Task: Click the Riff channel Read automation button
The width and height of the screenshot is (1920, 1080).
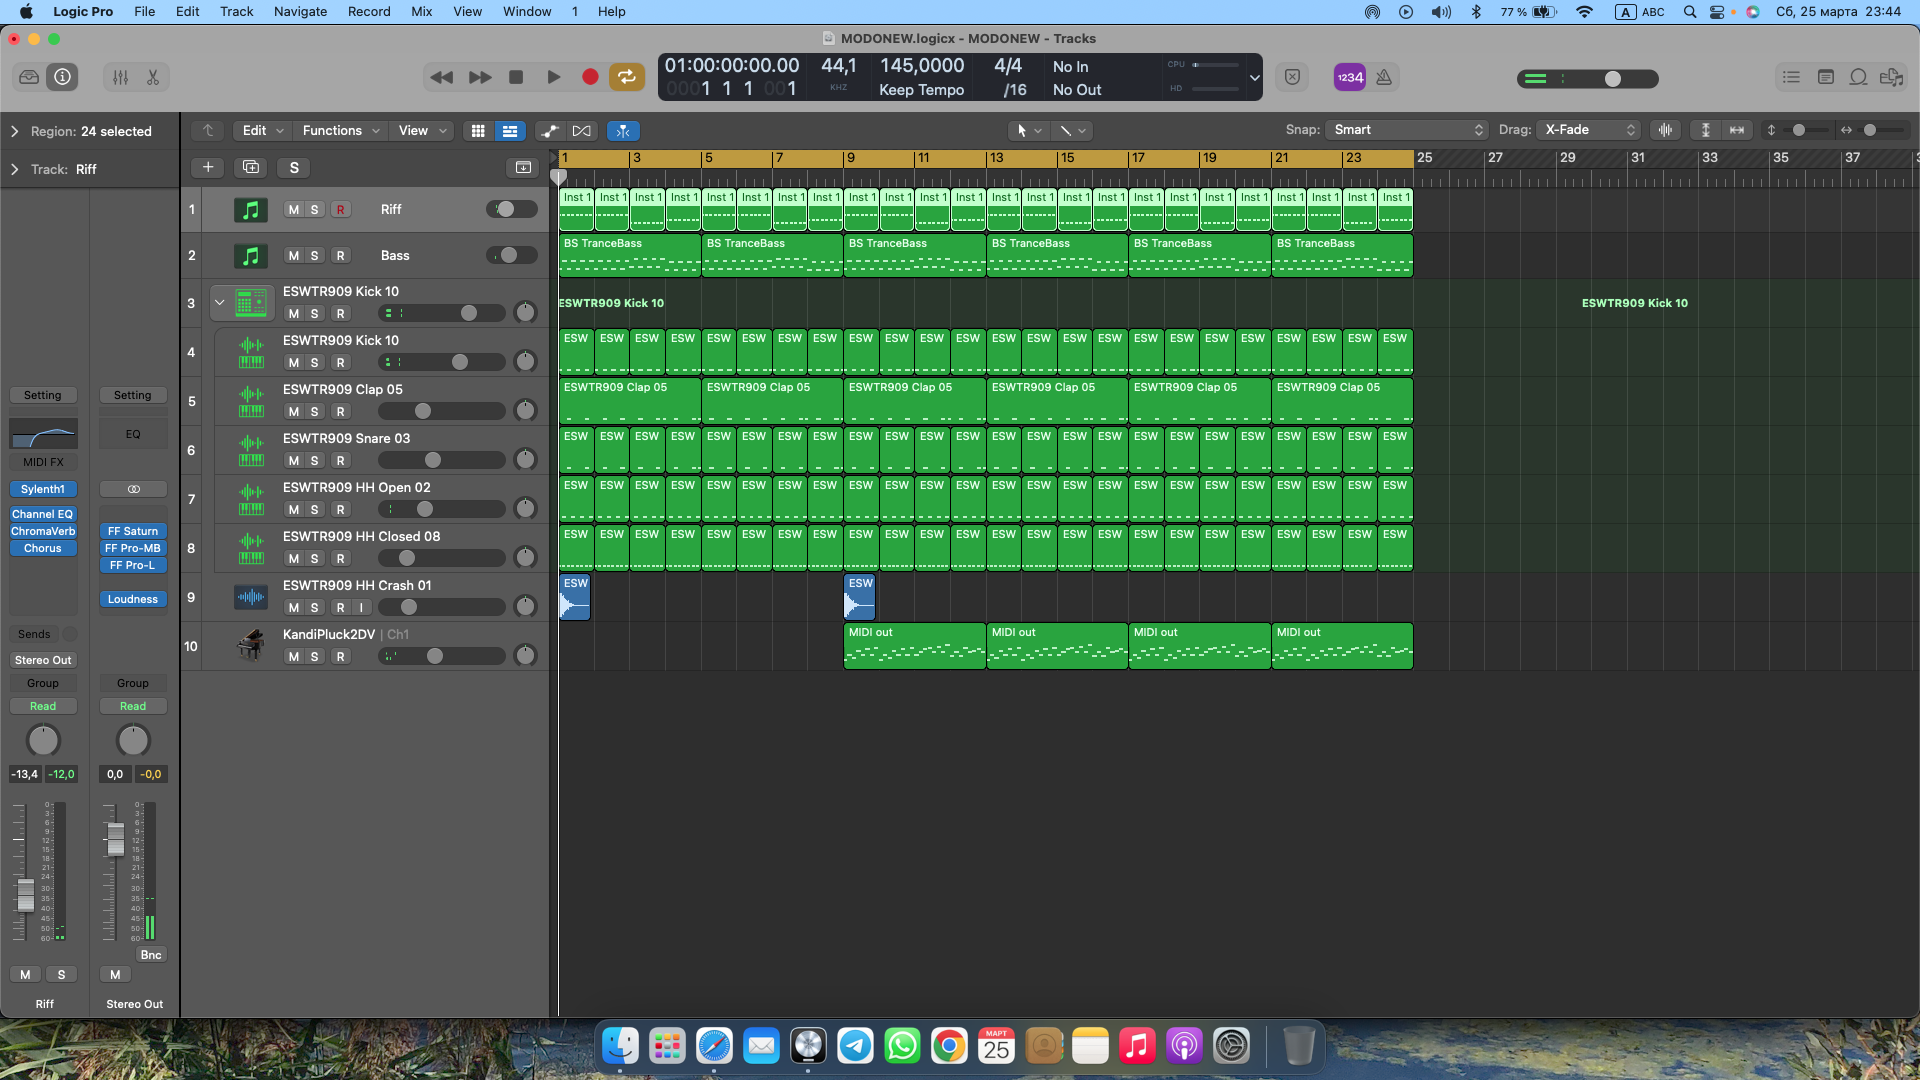Action: pos(43,706)
